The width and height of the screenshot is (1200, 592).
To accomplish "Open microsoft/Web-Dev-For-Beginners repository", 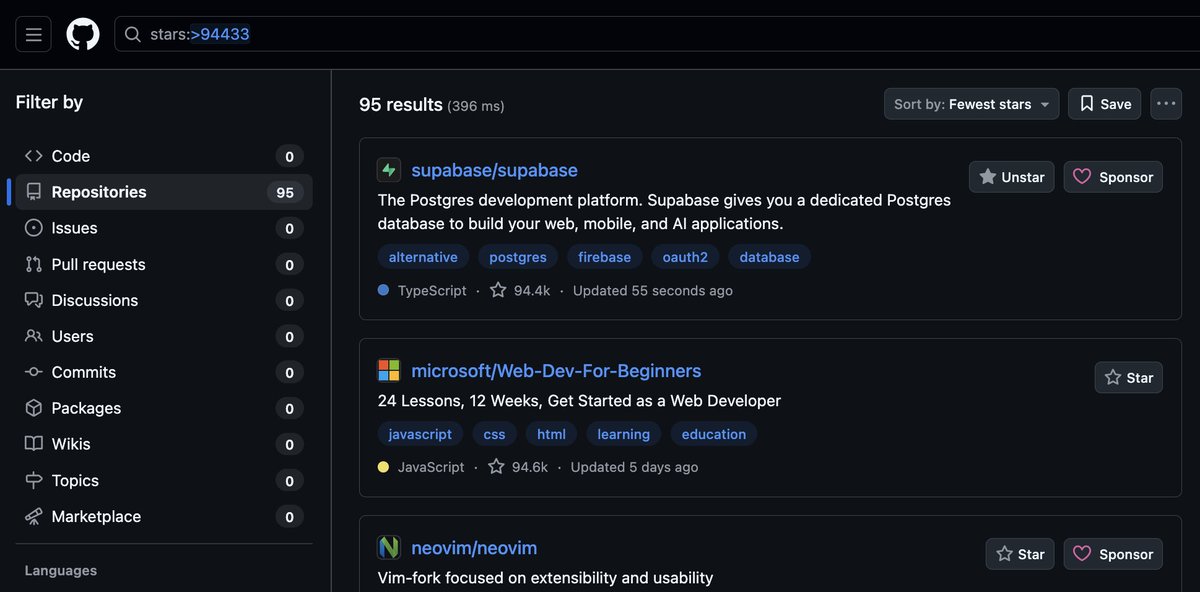I will pos(556,371).
